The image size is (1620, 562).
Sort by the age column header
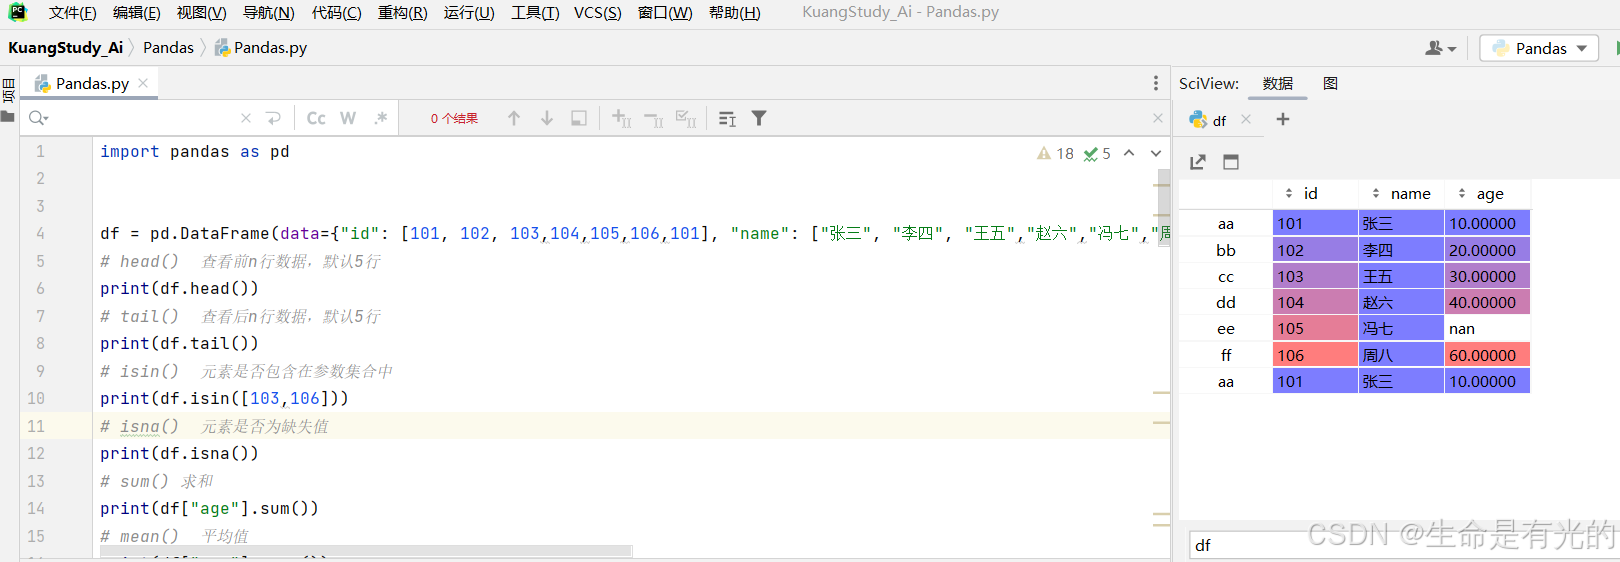[1487, 193]
